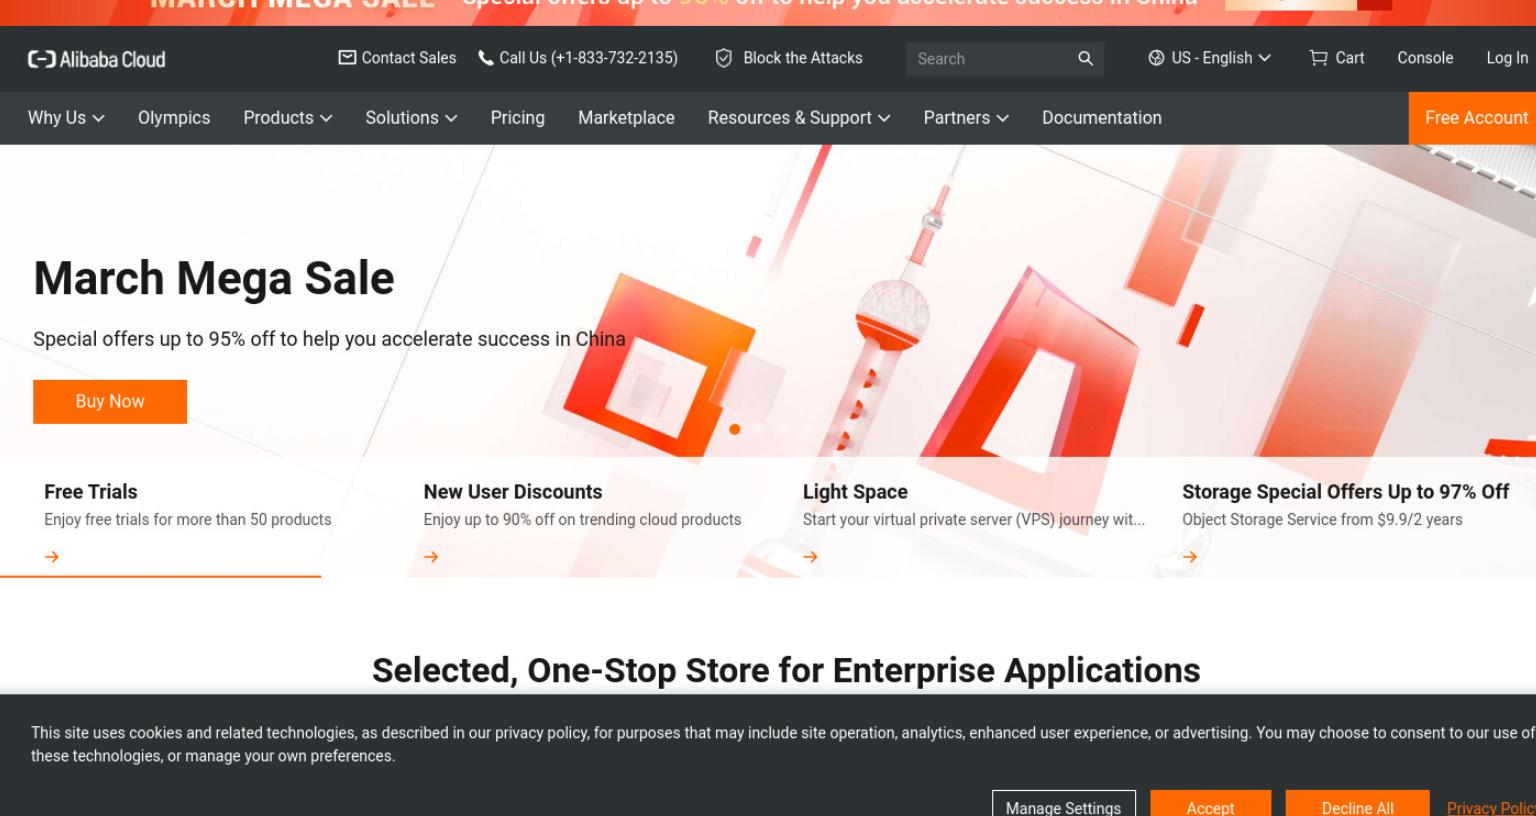Open the Olympics page
Image resolution: width=1536 pixels, height=816 pixels.
[x=174, y=118]
